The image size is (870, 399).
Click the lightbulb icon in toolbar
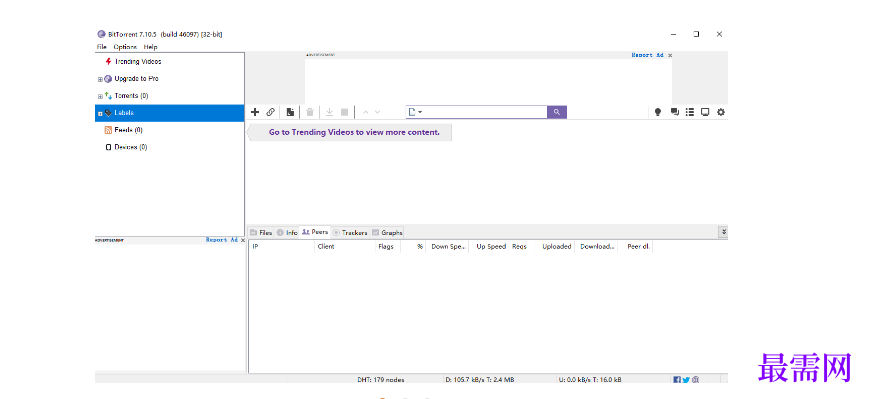tap(658, 112)
